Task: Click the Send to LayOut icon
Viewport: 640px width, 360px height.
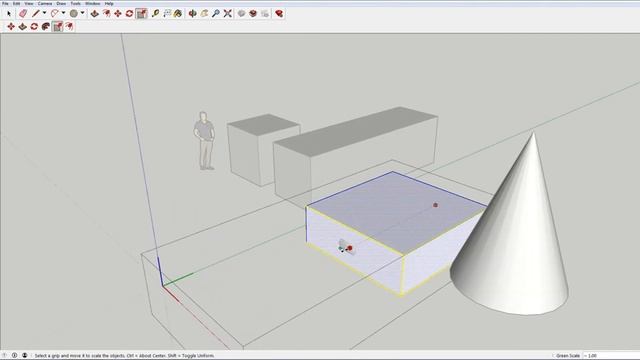Action: click(265, 13)
